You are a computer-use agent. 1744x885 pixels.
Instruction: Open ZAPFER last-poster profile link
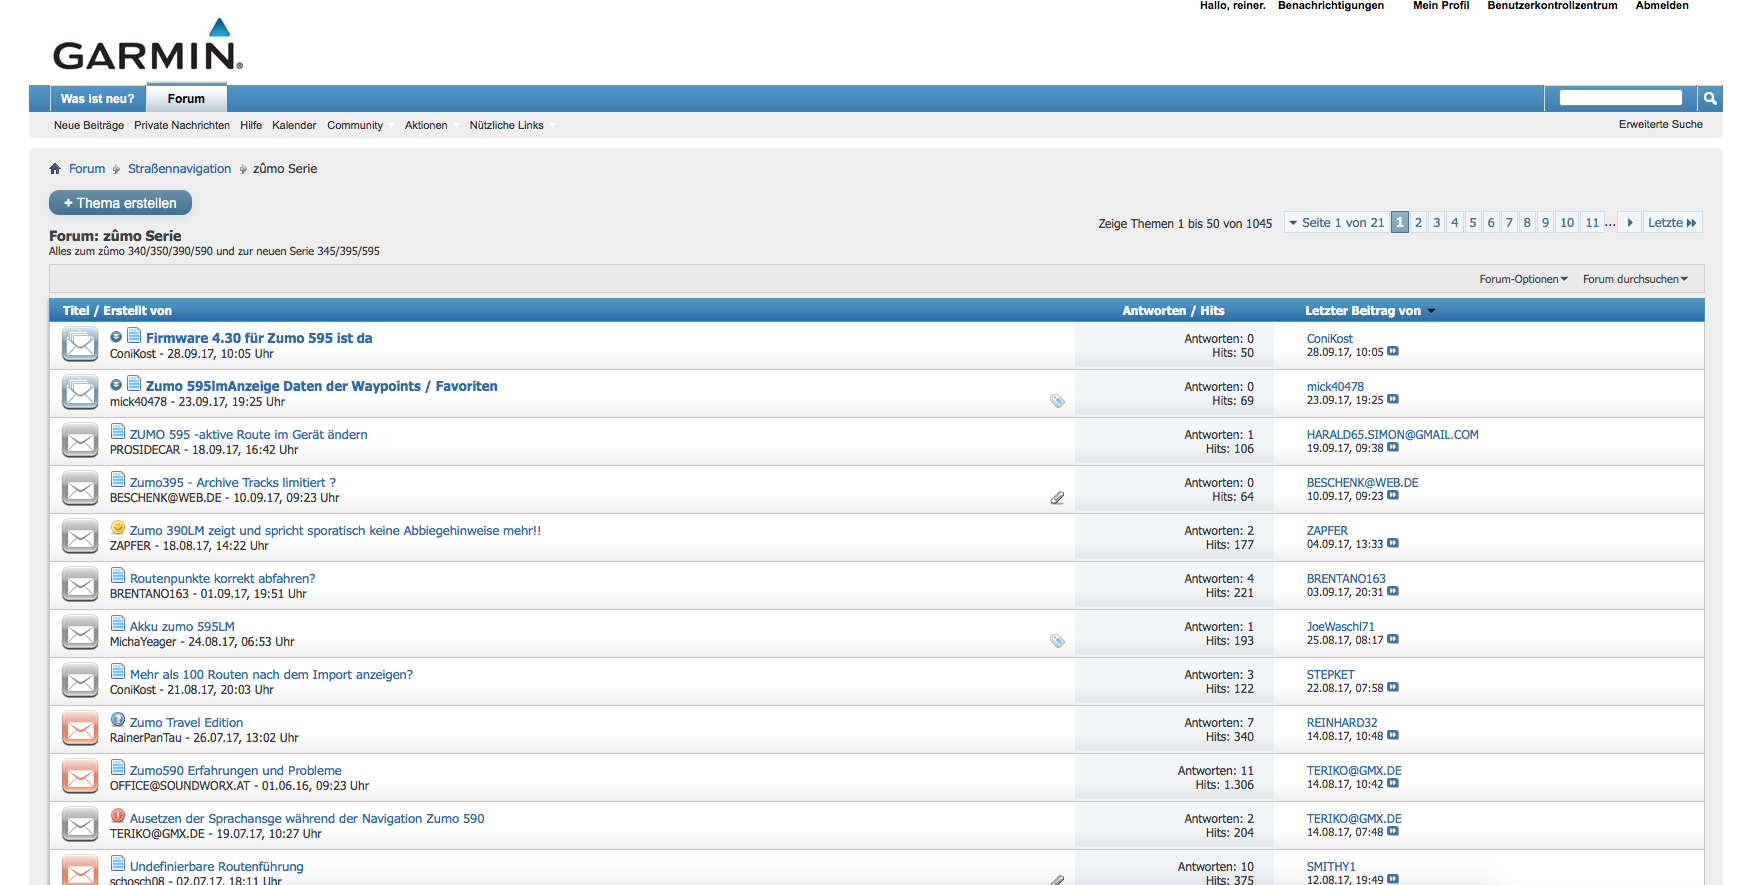click(x=1327, y=531)
